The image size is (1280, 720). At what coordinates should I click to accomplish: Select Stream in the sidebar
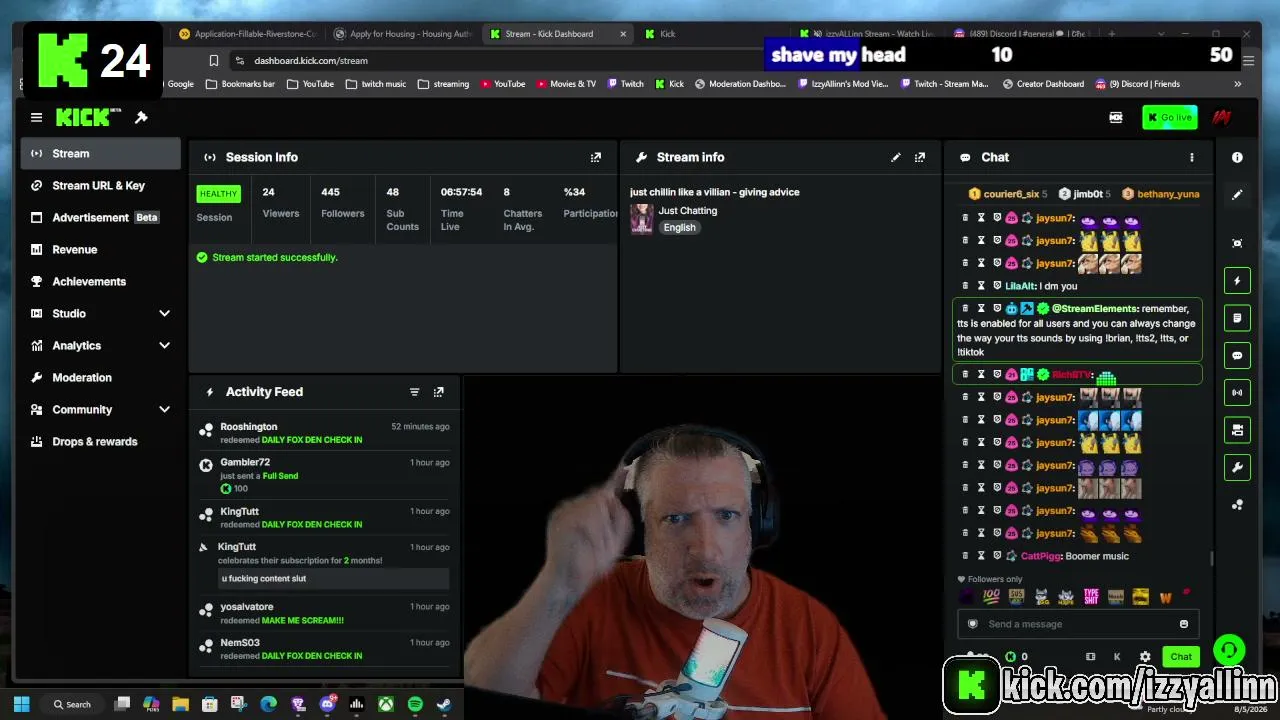(x=100, y=154)
